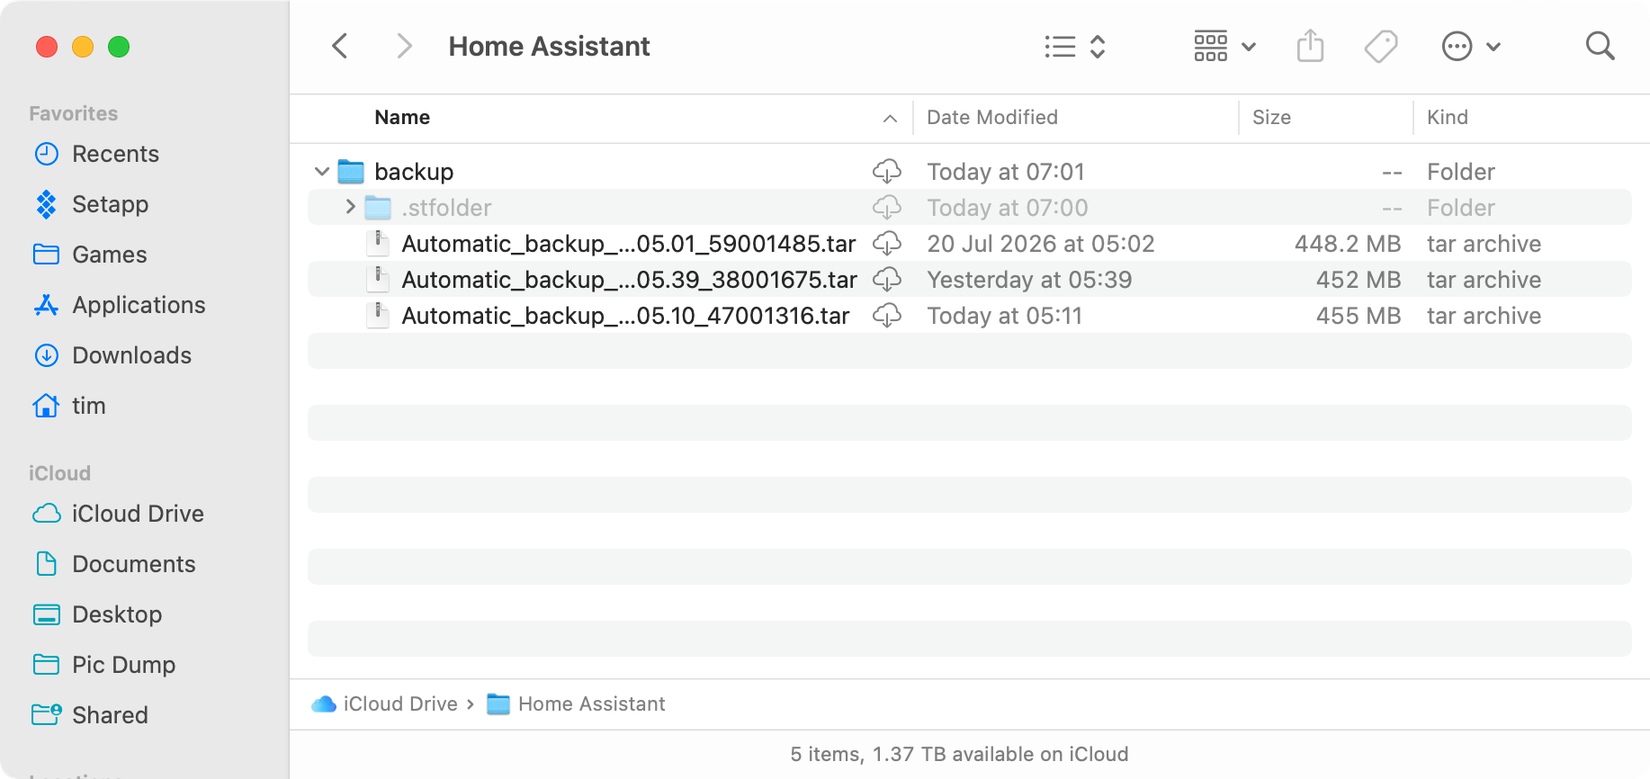Collapse the backup folder

point(322,172)
